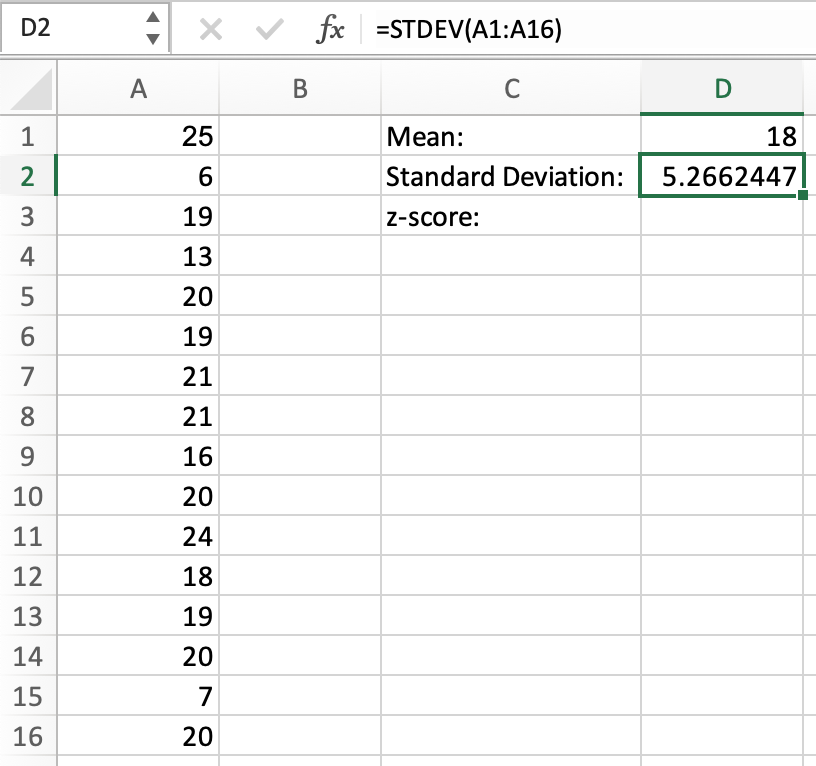Viewport: 816px width, 766px height.
Task: Open the insert function fx button
Action: point(329,30)
